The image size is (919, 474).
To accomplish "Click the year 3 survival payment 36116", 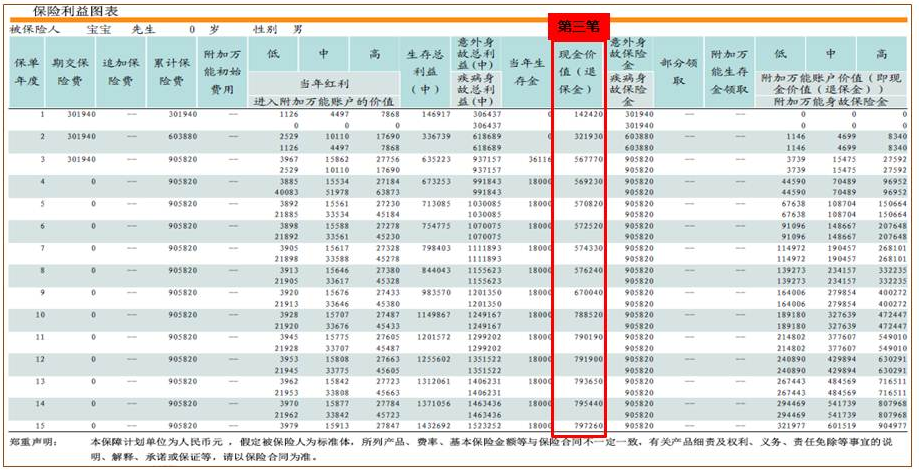I will pos(540,159).
